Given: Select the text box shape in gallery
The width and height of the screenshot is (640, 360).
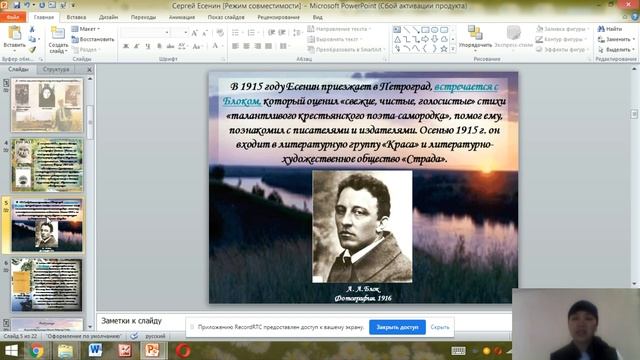Looking at the screenshot, I should click(397, 30).
